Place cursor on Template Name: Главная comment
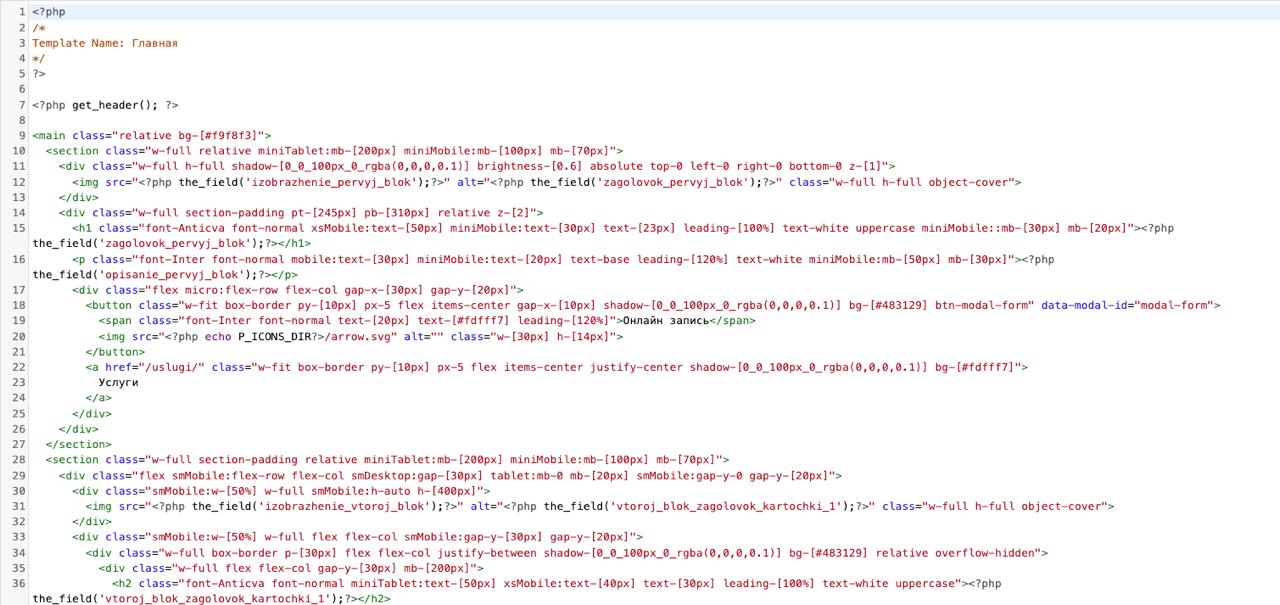Screen dimensions: 1280x605 click(104, 43)
